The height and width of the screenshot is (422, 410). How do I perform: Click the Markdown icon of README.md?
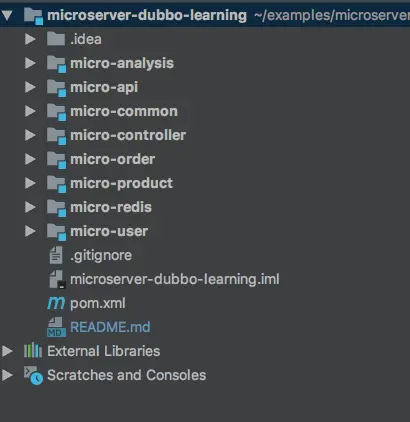56,327
